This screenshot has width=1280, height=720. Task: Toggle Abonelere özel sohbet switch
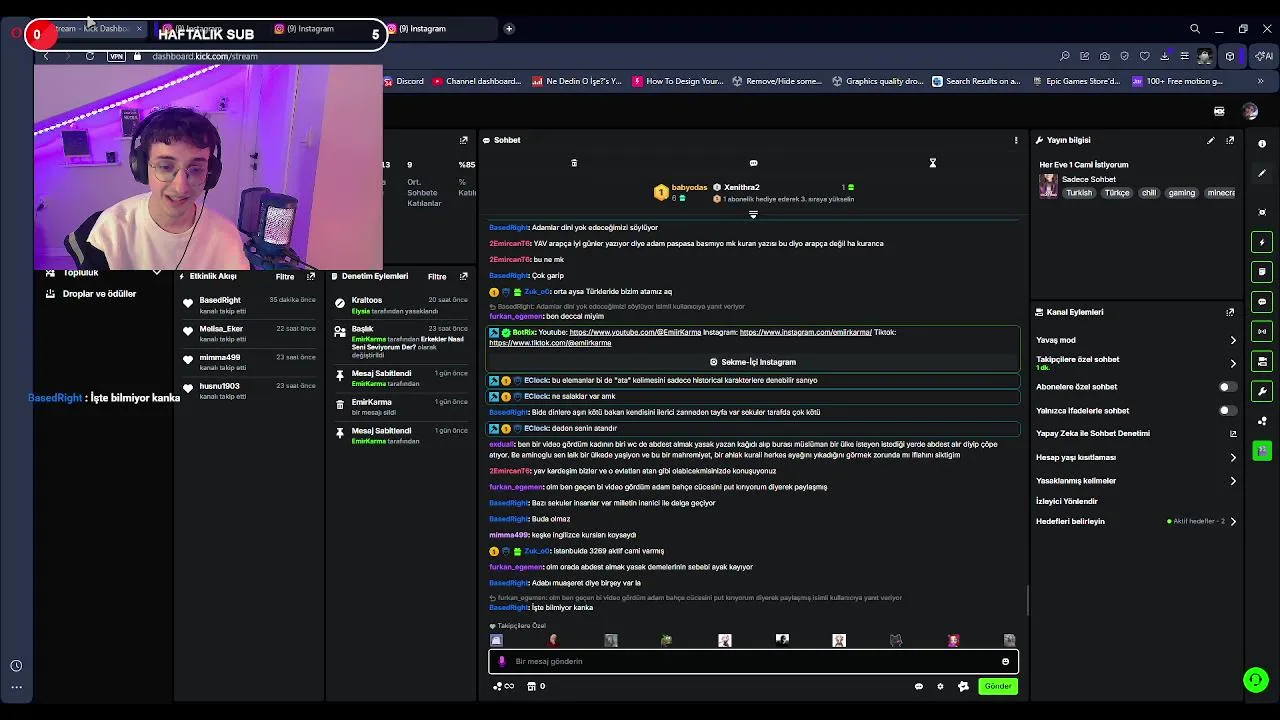pos(1226,387)
